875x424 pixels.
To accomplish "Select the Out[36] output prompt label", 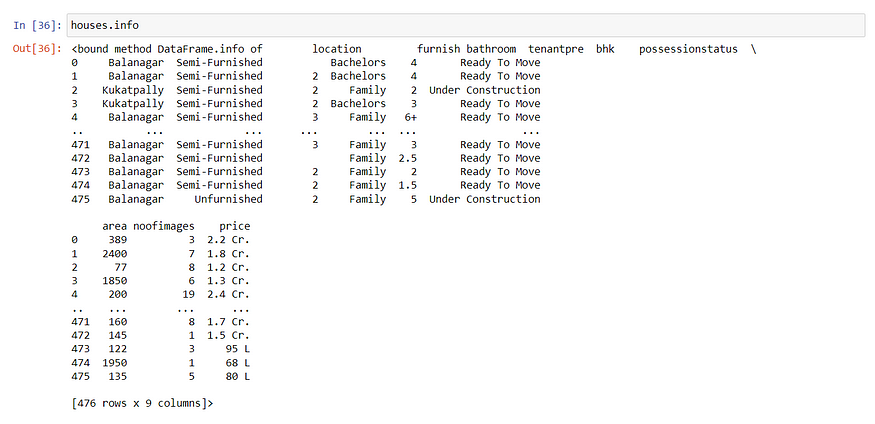I will pyautogui.click(x=38, y=49).
